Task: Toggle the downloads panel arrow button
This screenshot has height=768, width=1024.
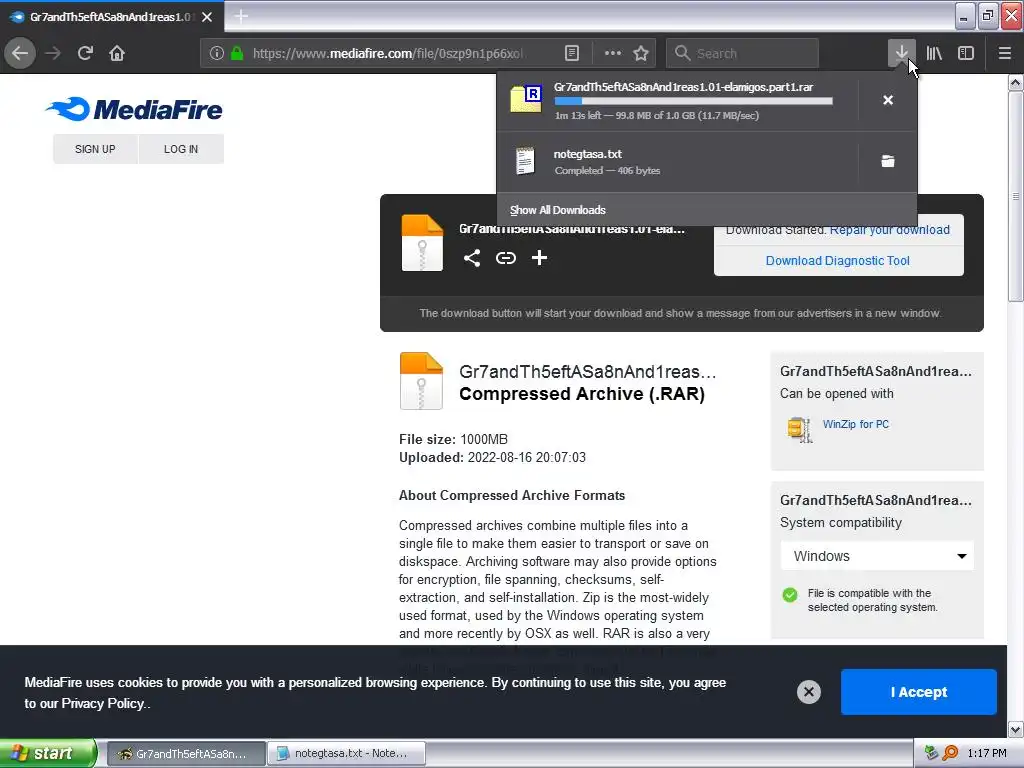Action: pyautogui.click(x=901, y=53)
